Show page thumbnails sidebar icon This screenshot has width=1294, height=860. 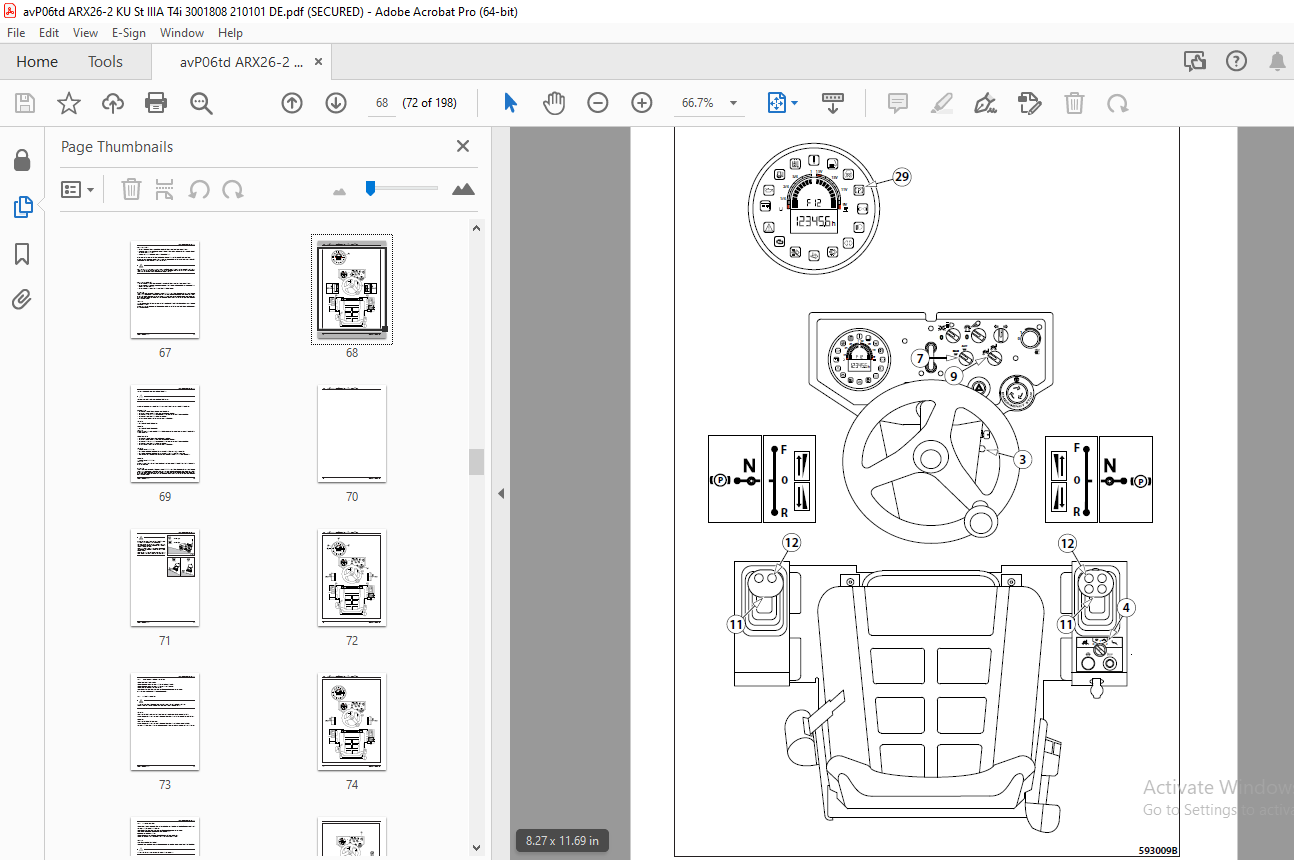point(22,207)
